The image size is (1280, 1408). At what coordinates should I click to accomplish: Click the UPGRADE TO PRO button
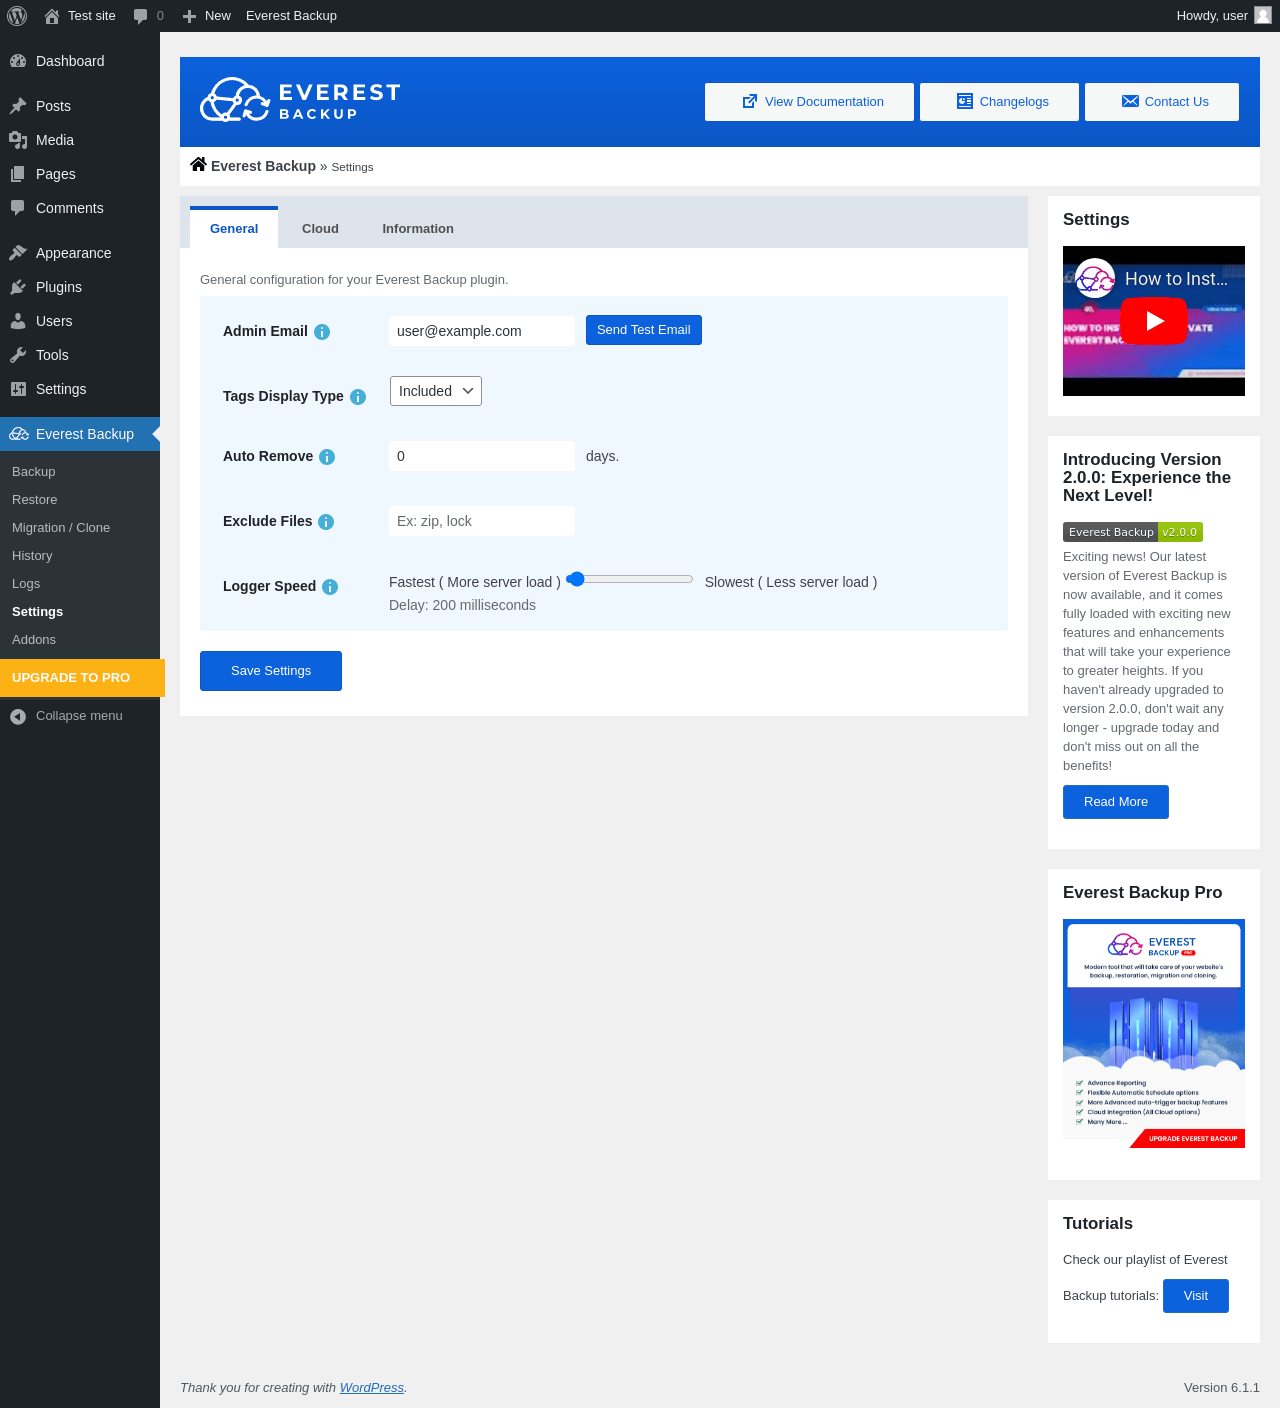click(82, 678)
